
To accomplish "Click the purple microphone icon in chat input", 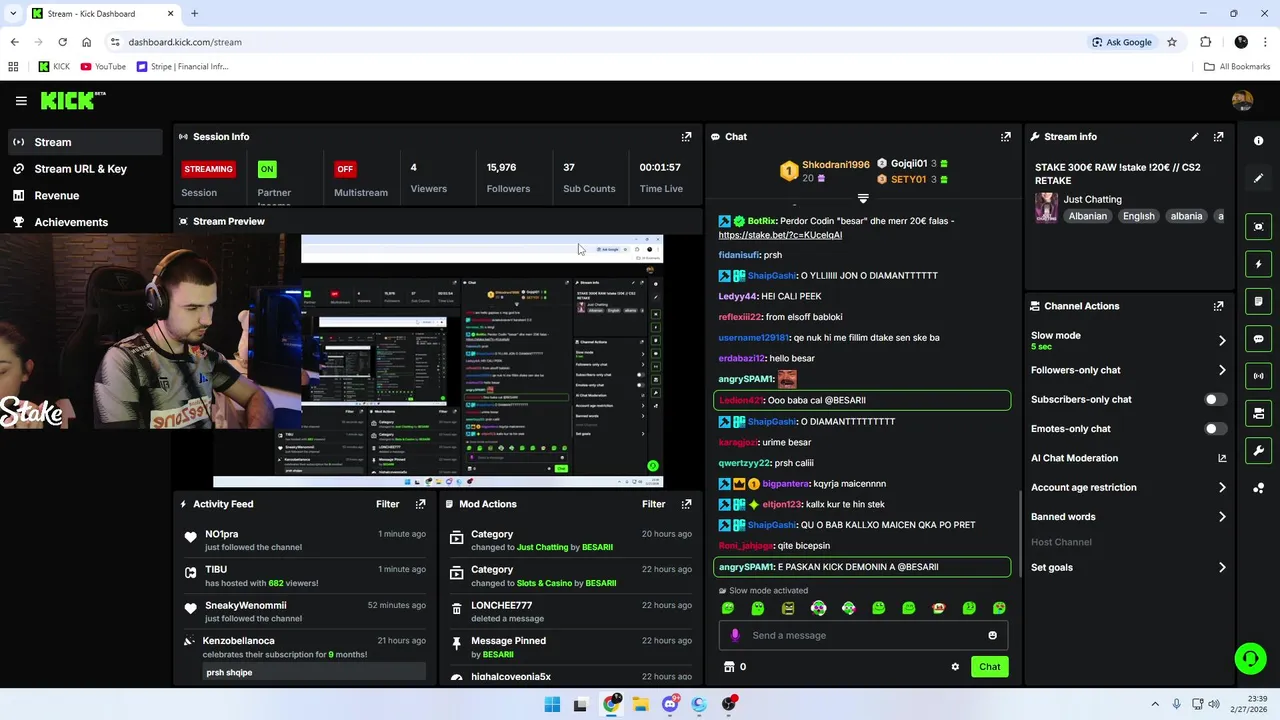I will 735,635.
